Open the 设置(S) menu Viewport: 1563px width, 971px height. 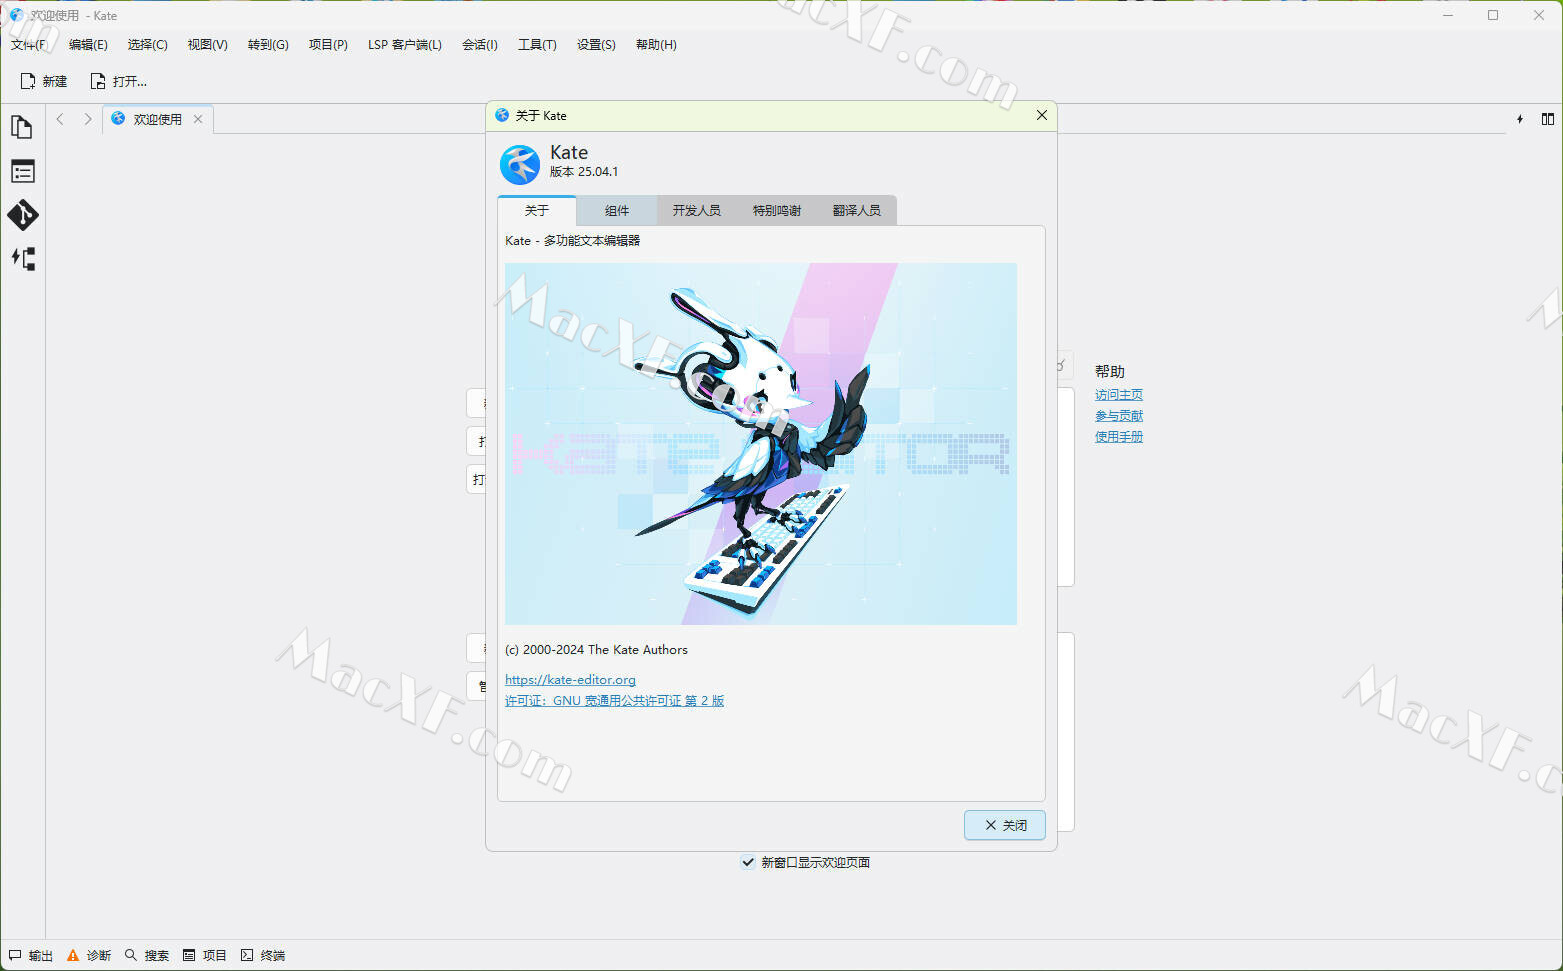click(596, 45)
